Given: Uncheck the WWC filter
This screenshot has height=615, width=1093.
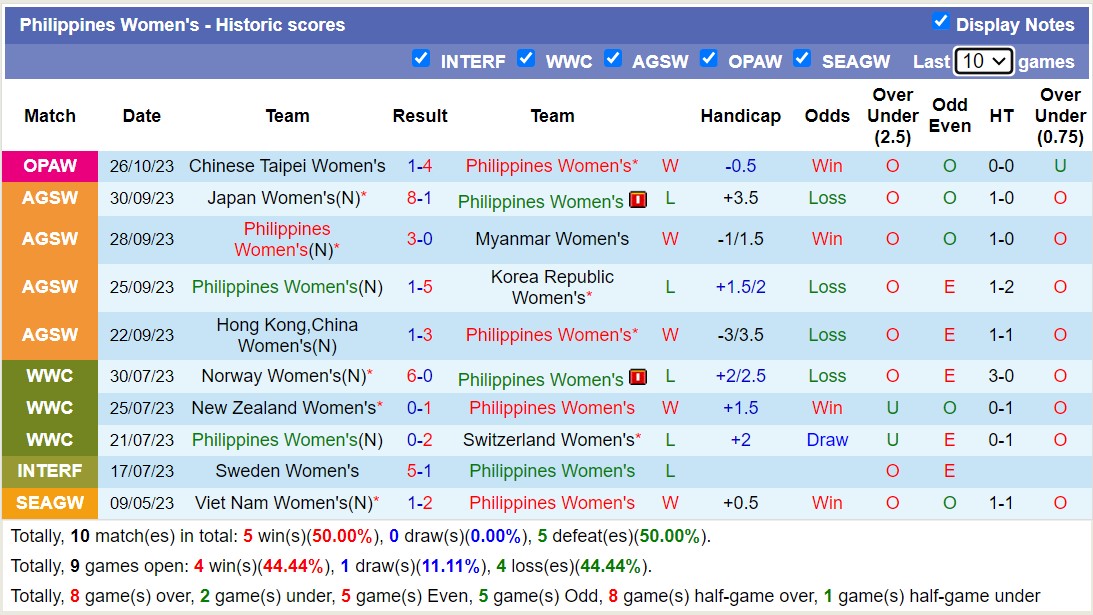Looking at the screenshot, I should [526, 59].
